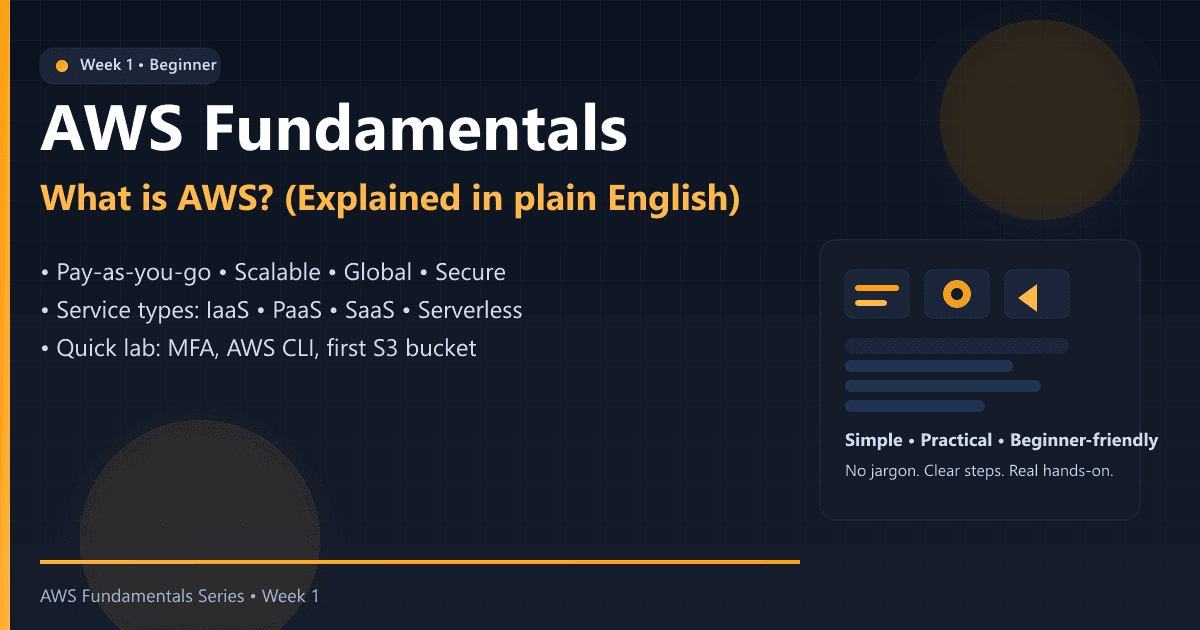Viewport: 1200px width, 630px height.
Task: Click the "AWS Fundamentals" main title
Action: pos(334,130)
